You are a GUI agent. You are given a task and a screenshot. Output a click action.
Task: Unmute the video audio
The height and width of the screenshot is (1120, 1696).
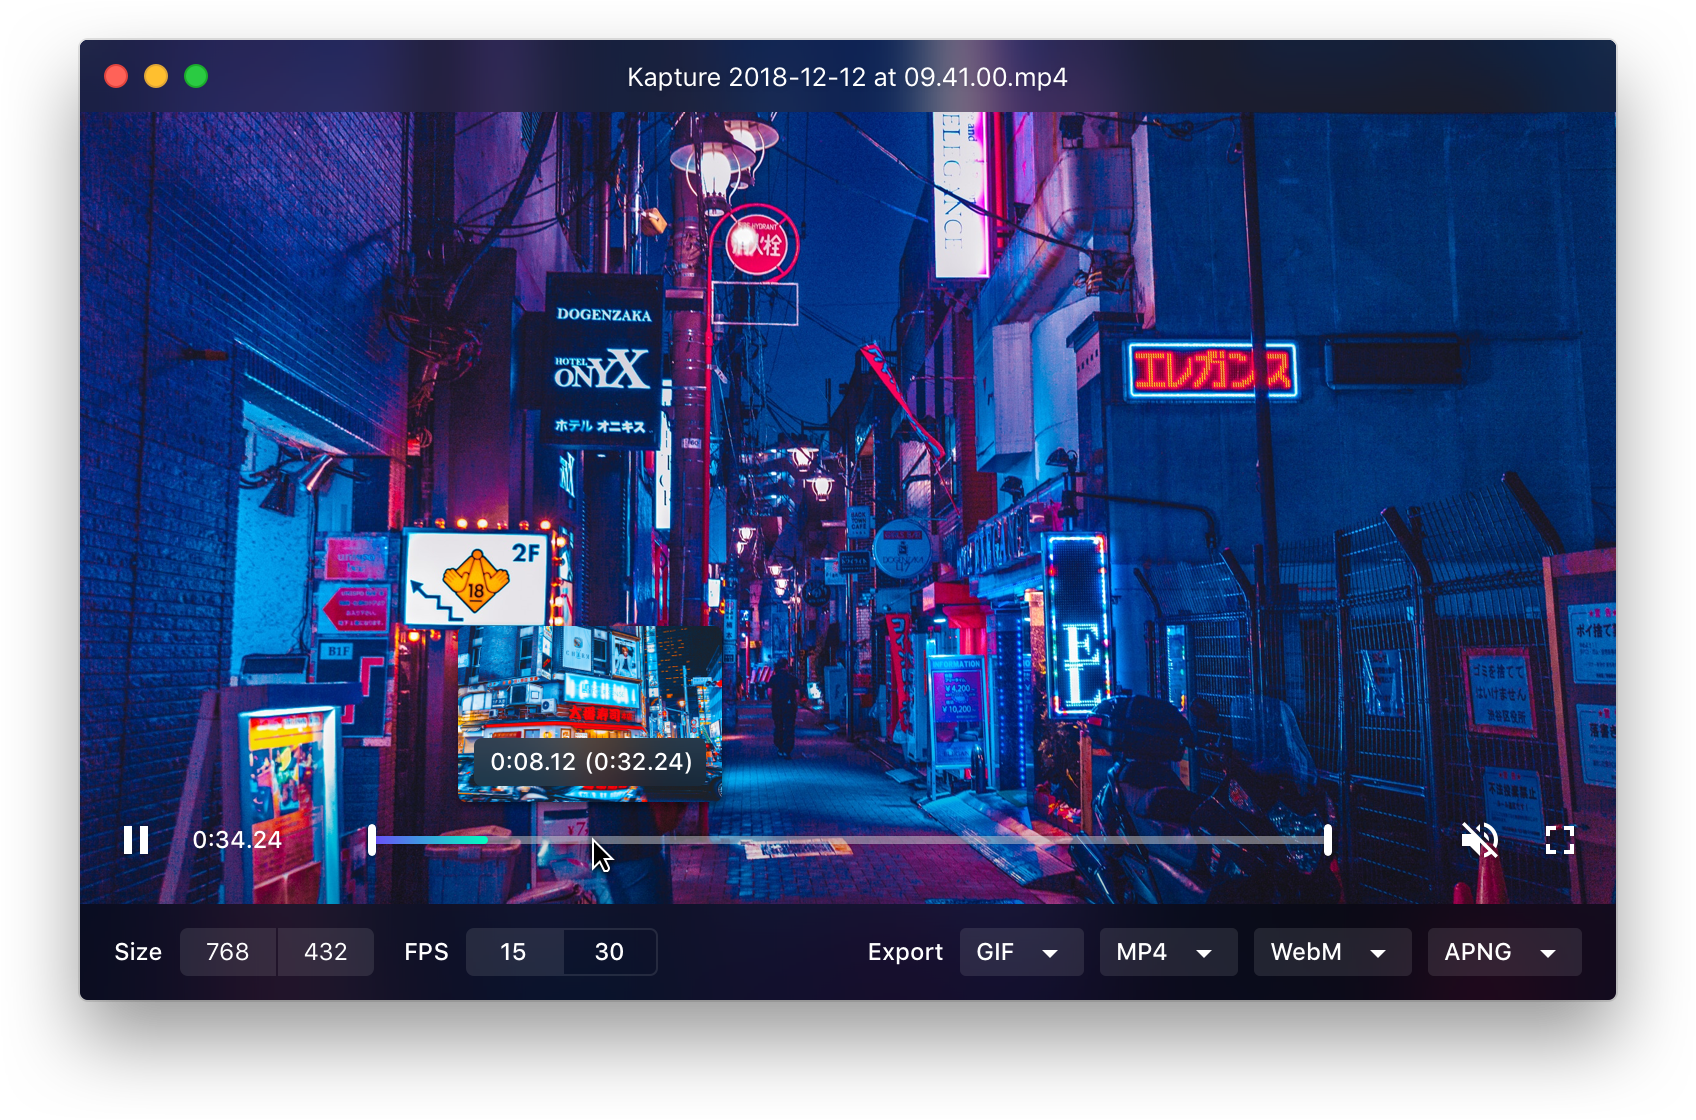pyautogui.click(x=1479, y=840)
